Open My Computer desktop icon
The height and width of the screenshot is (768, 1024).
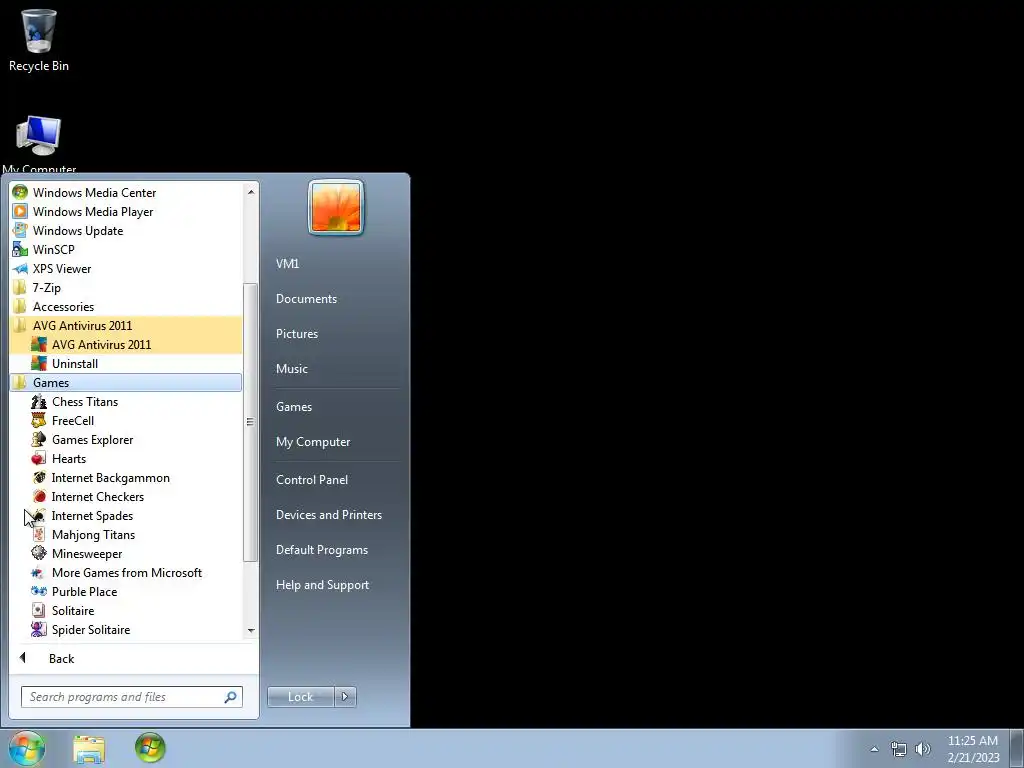pyautogui.click(x=39, y=145)
